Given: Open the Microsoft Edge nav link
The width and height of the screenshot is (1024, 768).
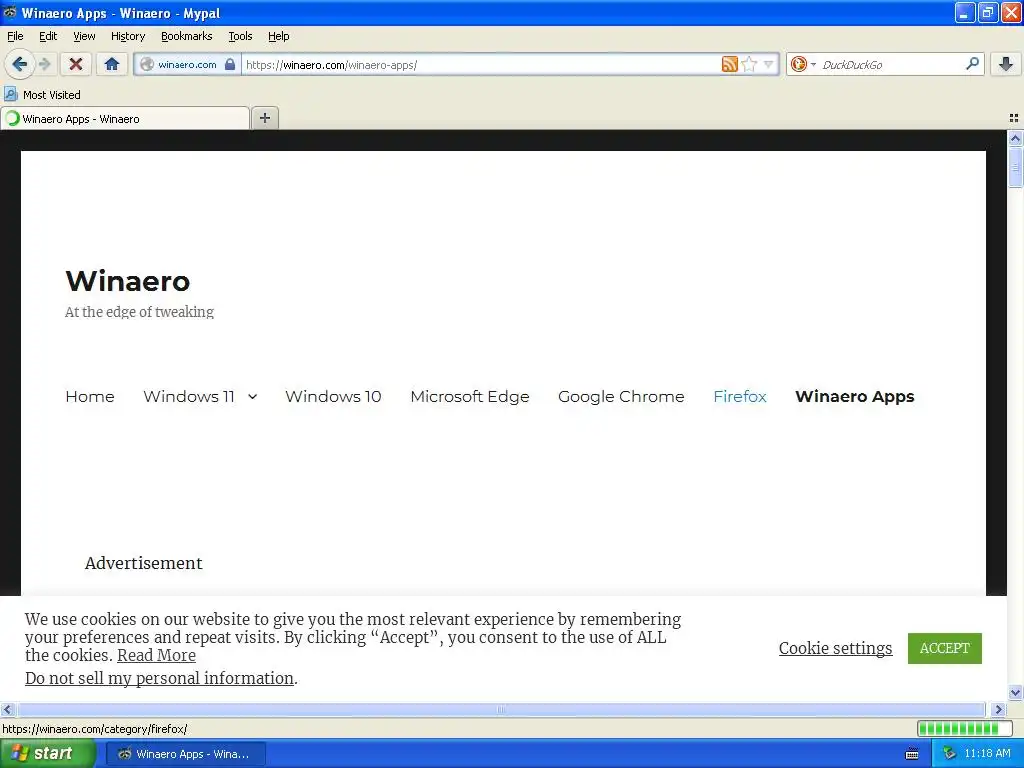Looking at the screenshot, I should 470,396.
